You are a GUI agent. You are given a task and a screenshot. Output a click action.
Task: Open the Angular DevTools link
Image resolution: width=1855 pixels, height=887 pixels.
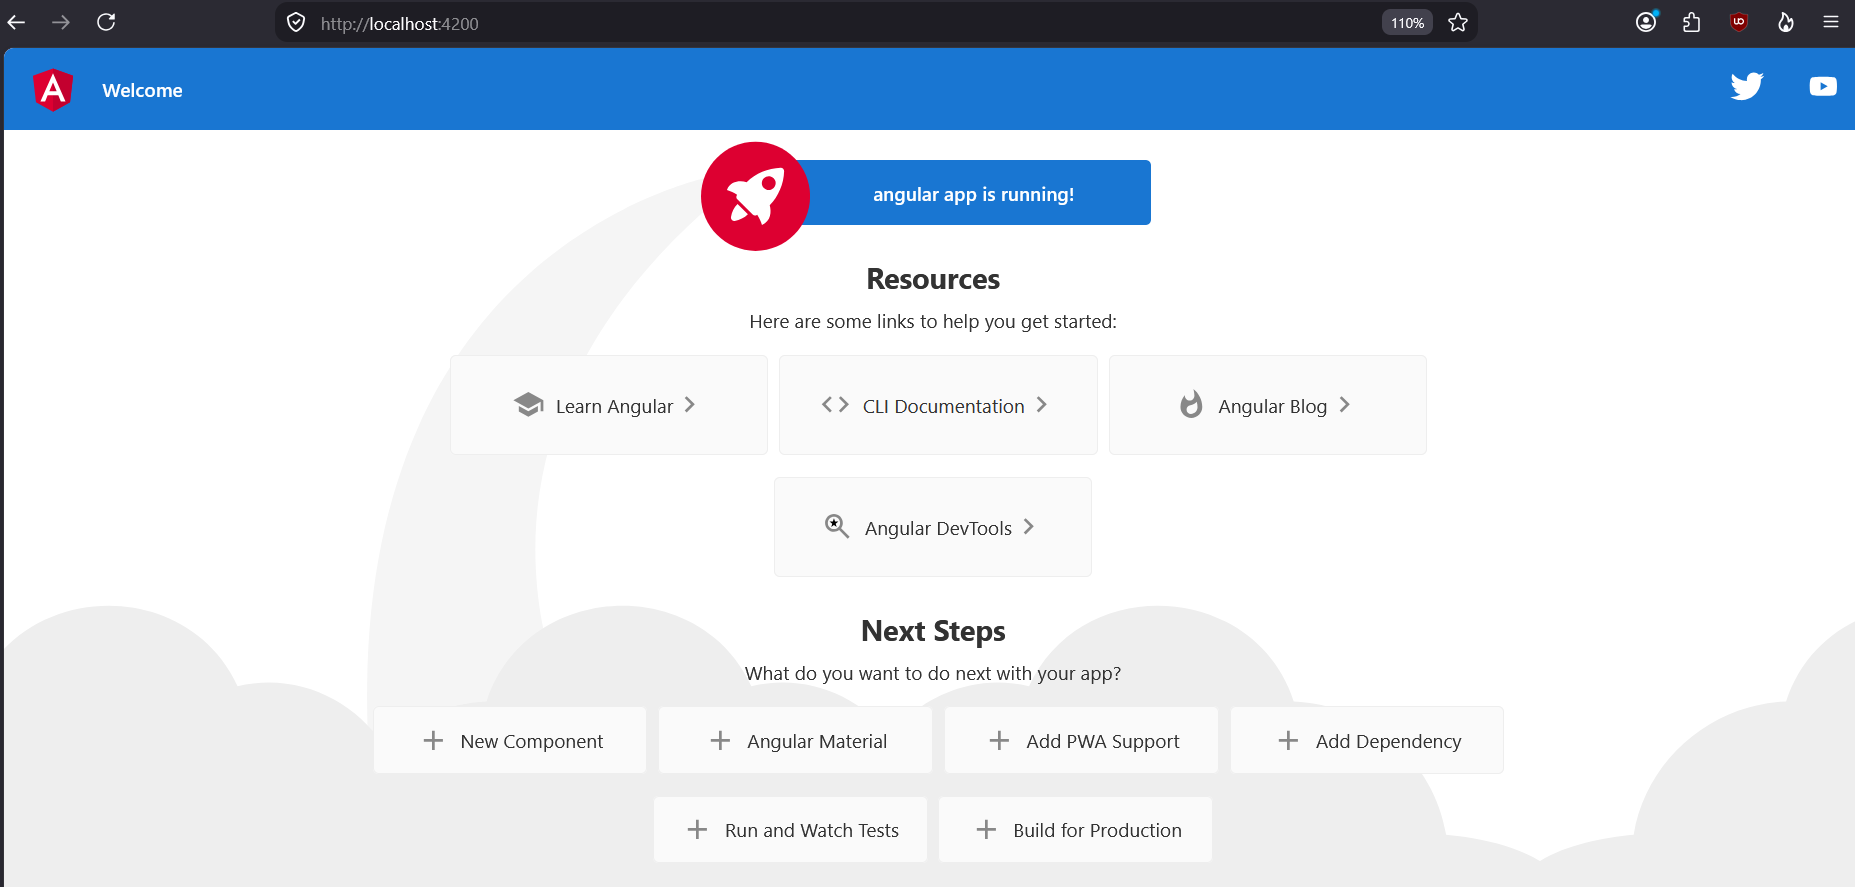tap(933, 527)
